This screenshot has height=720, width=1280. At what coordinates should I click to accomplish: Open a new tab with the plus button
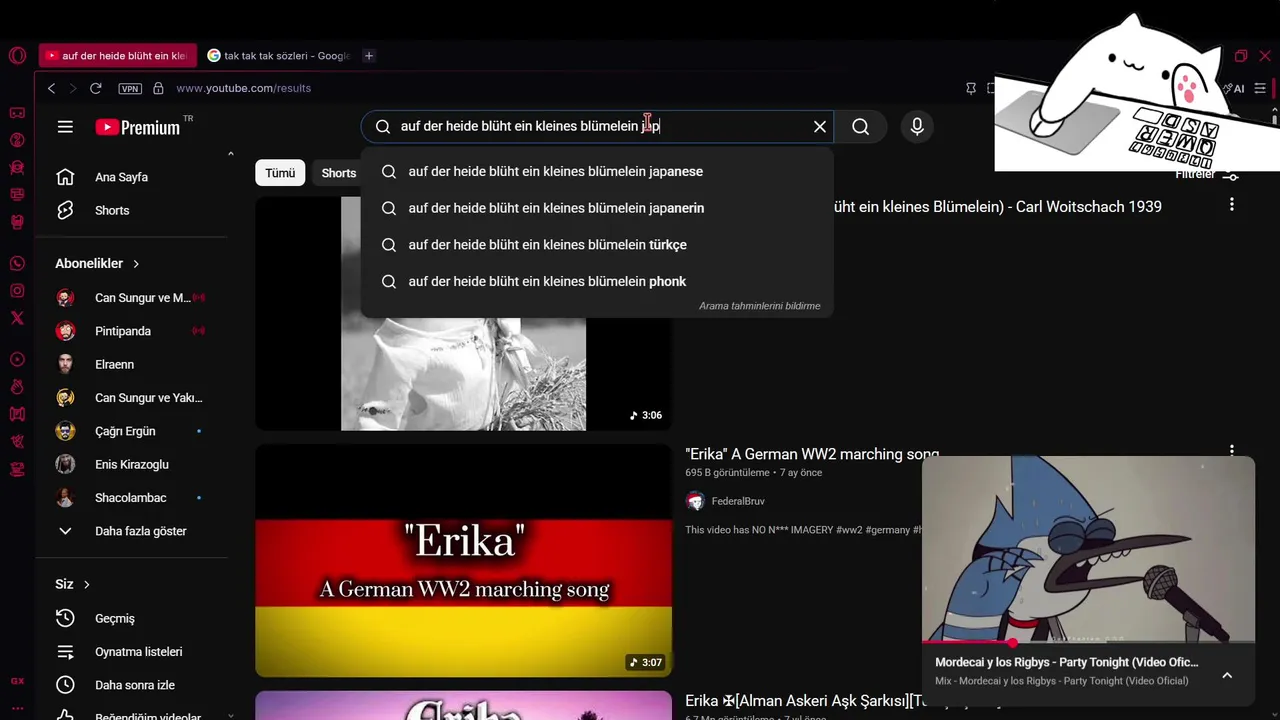pos(369,56)
